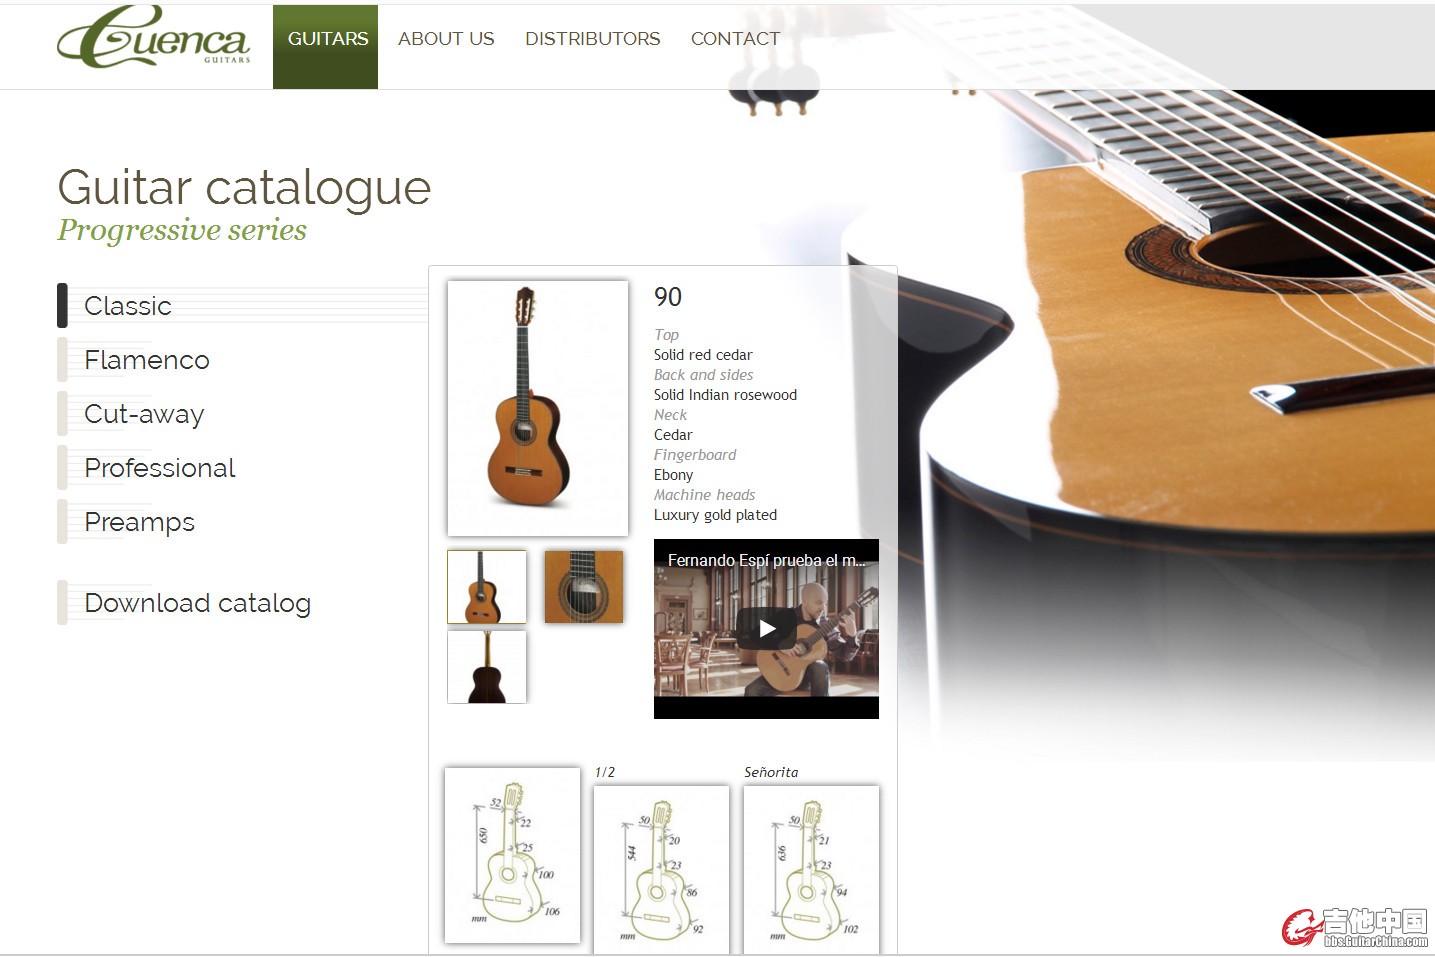This screenshot has height=957, width=1435.
Task: Open the CONTACT page
Action: pos(735,39)
